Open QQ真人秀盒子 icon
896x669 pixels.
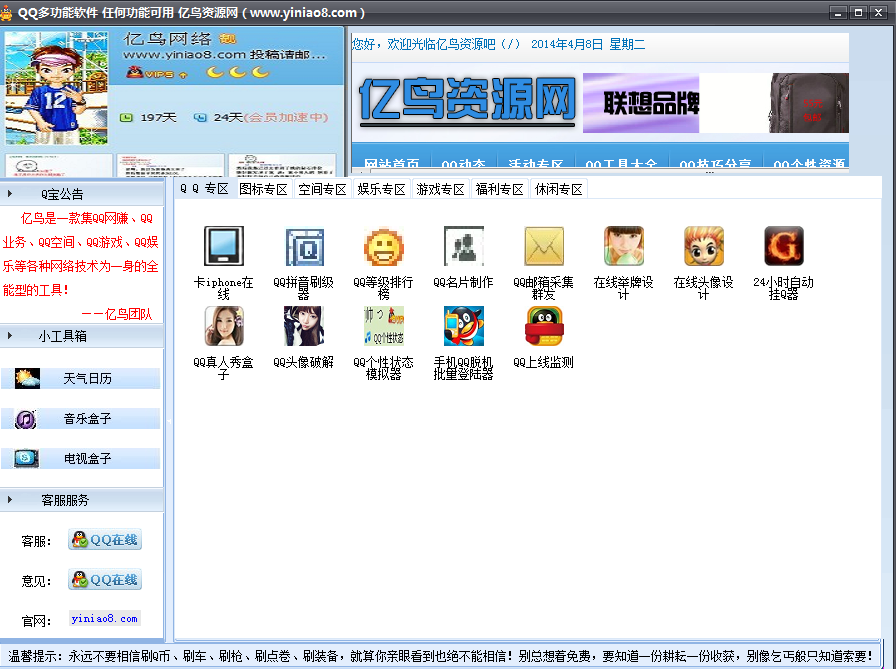coord(223,326)
